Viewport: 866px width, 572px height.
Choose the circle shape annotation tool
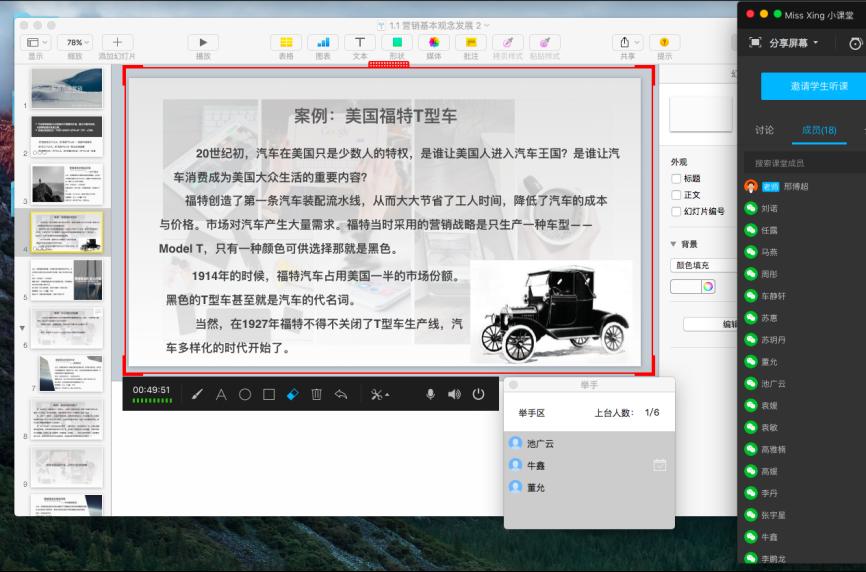click(x=245, y=394)
